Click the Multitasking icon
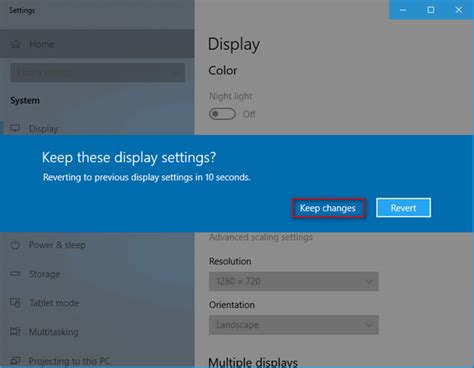Image resolution: width=474 pixels, height=368 pixels. coord(15,331)
